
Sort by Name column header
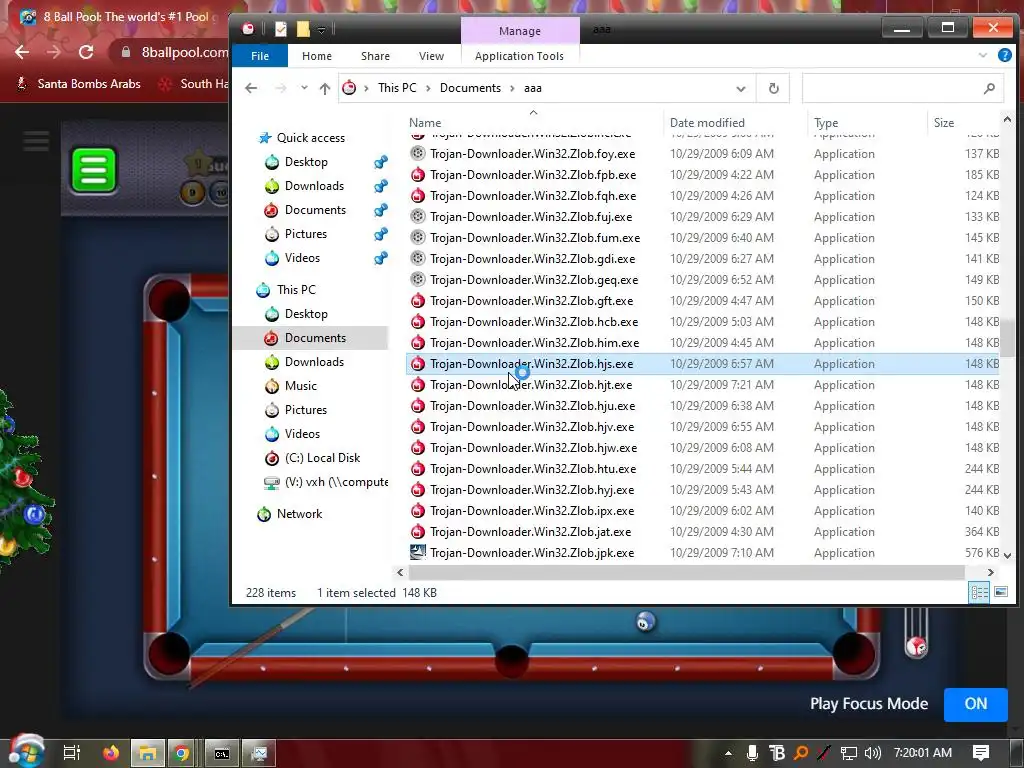pyautogui.click(x=534, y=123)
